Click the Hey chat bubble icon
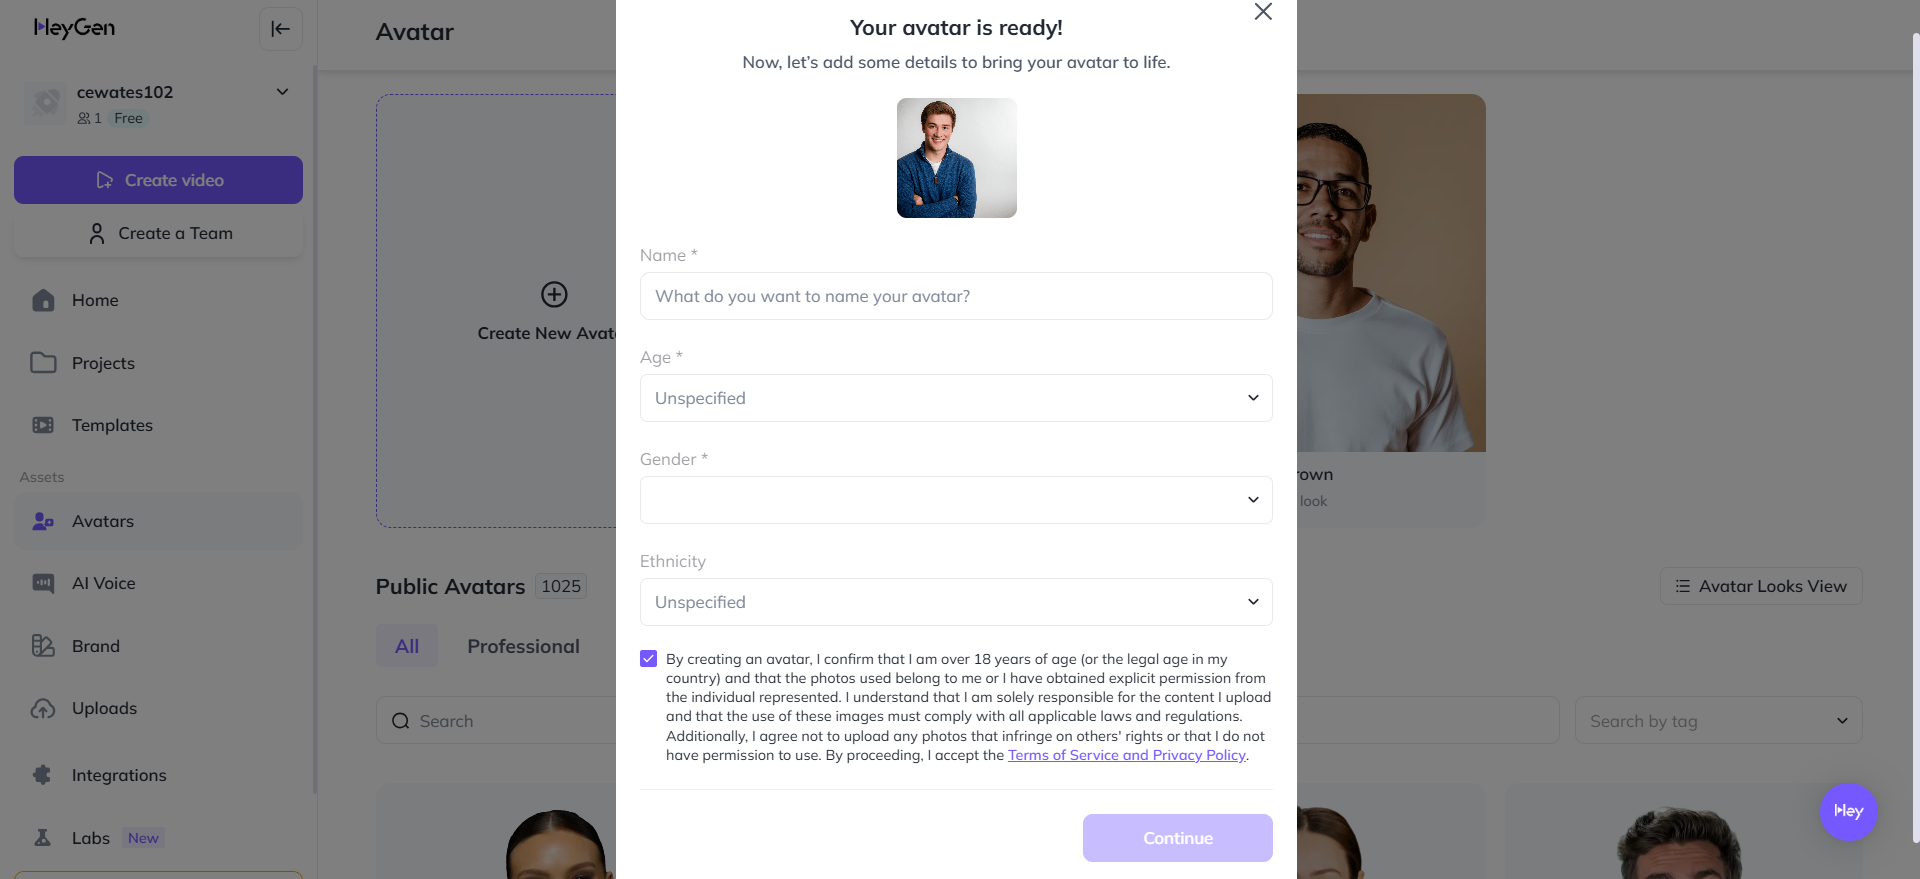 (x=1848, y=811)
